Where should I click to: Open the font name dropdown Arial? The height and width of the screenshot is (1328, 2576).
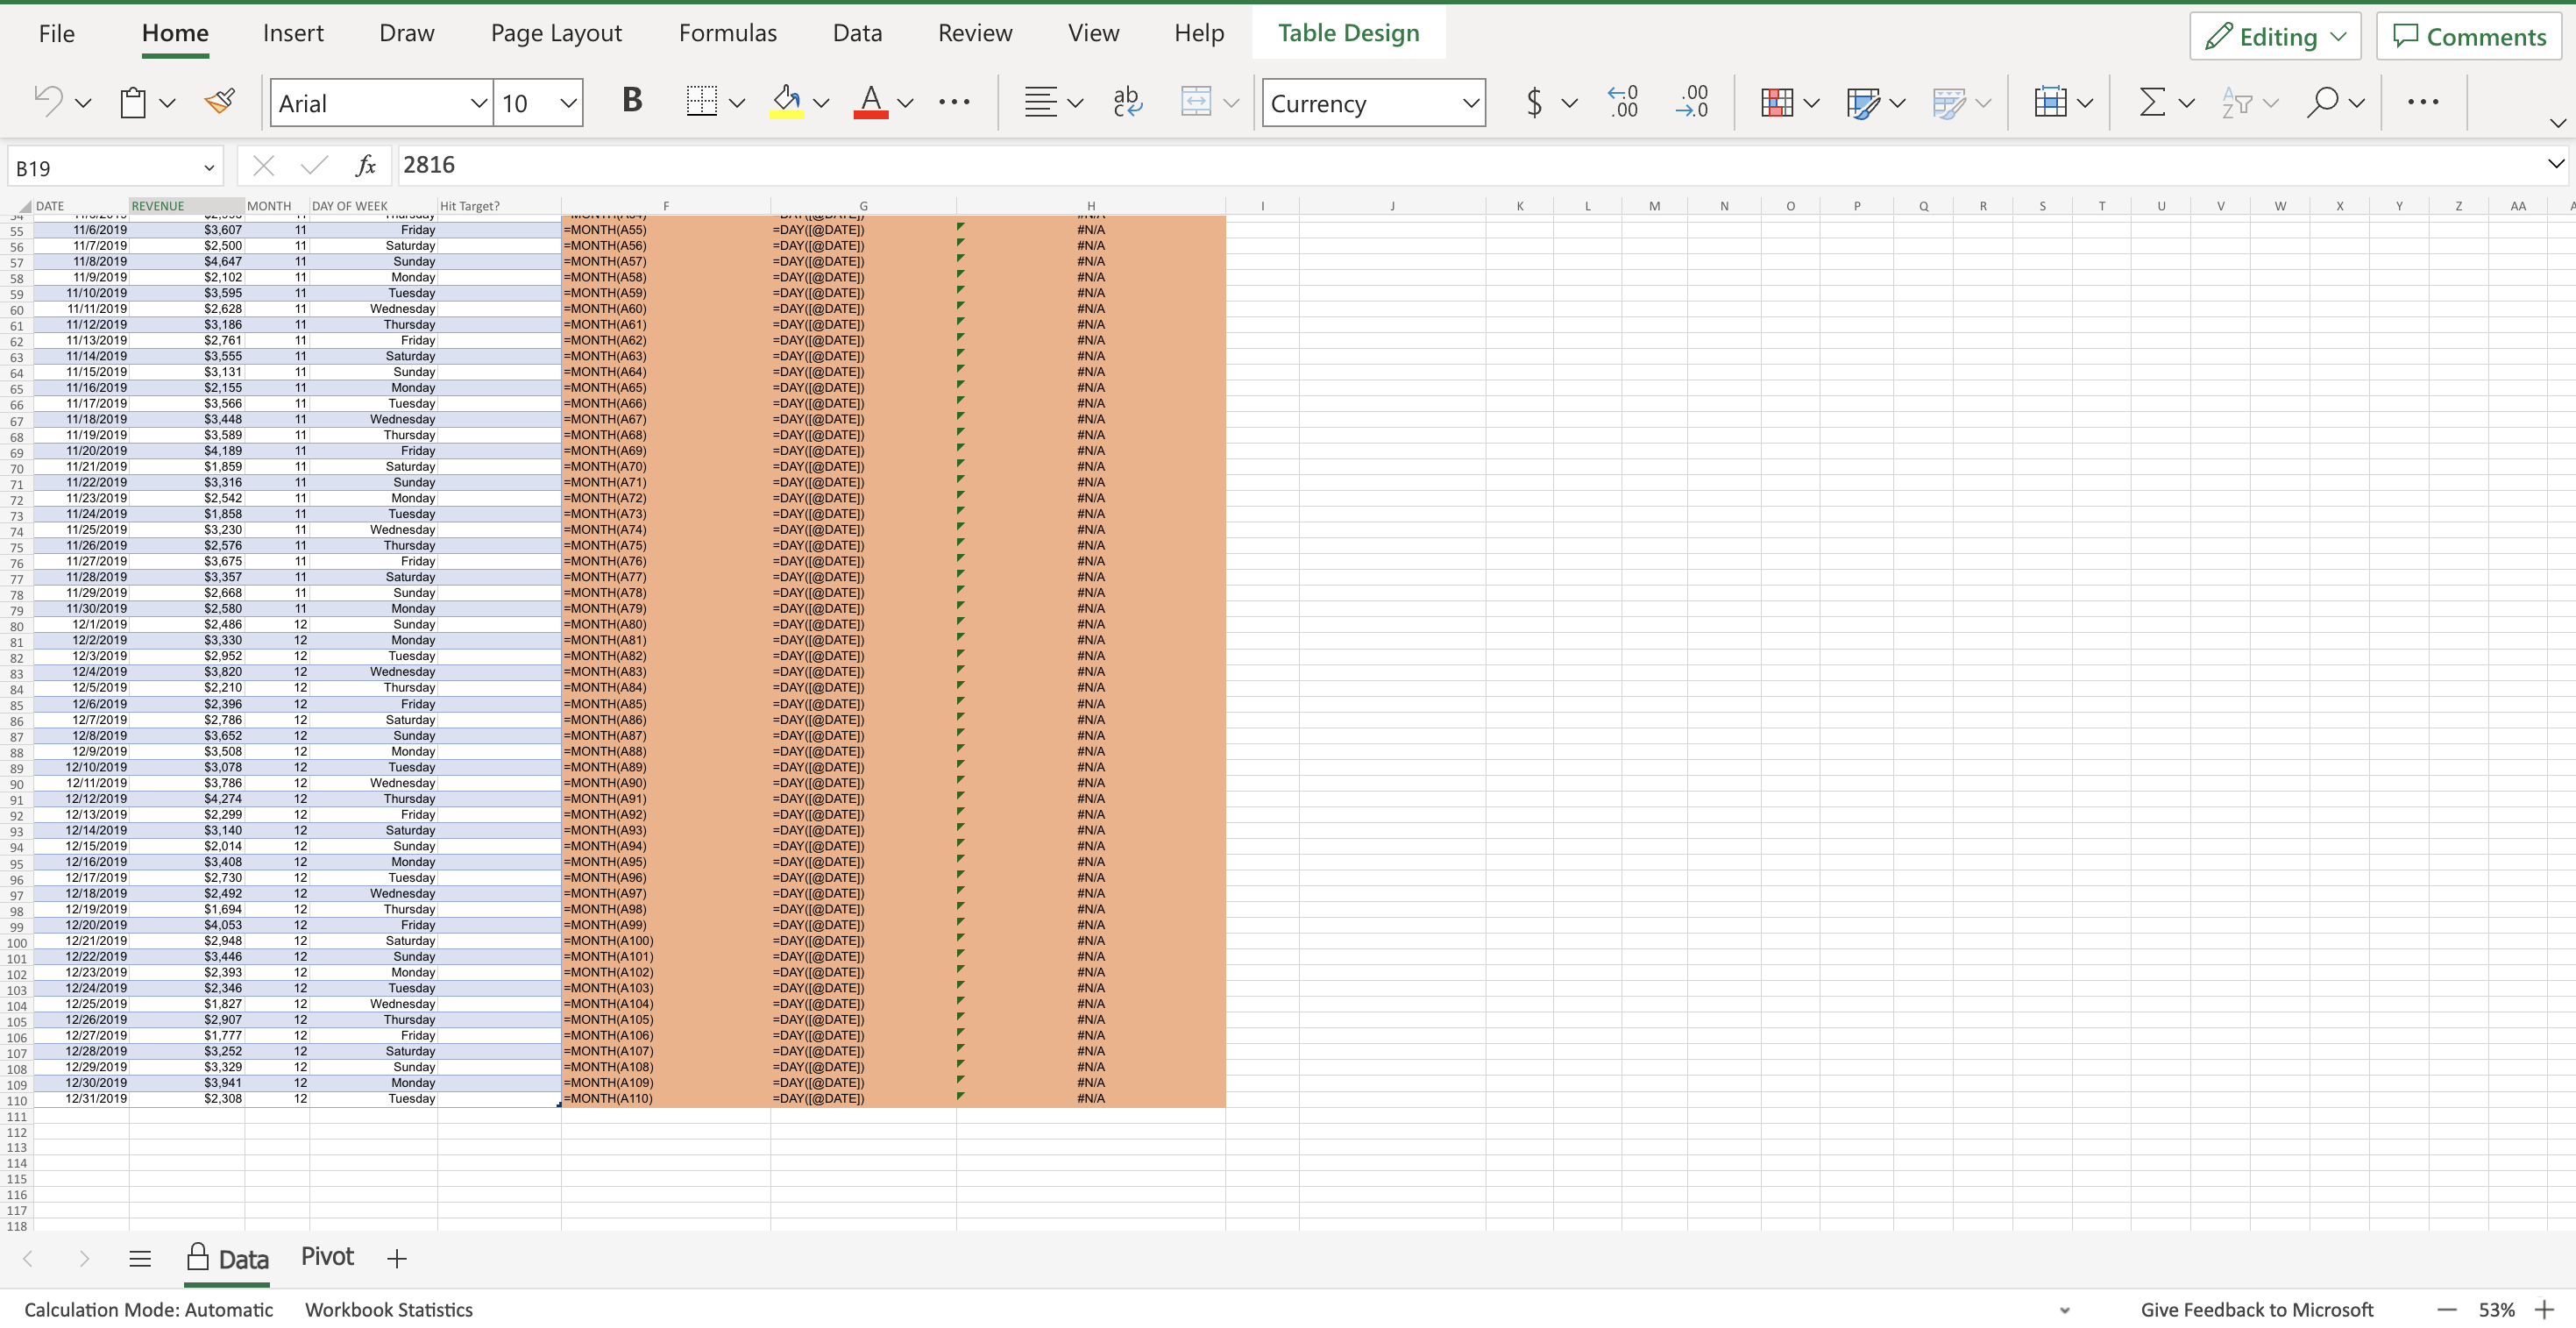pos(478,103)
